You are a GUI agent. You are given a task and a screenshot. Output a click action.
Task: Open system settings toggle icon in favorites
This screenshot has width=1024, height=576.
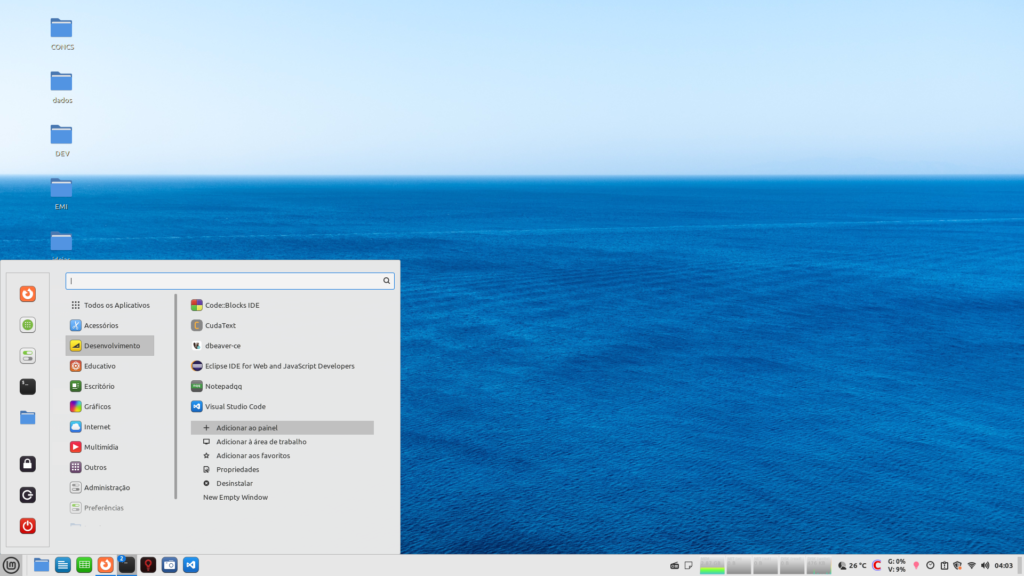pyautogui.click(x=28, y=356)
